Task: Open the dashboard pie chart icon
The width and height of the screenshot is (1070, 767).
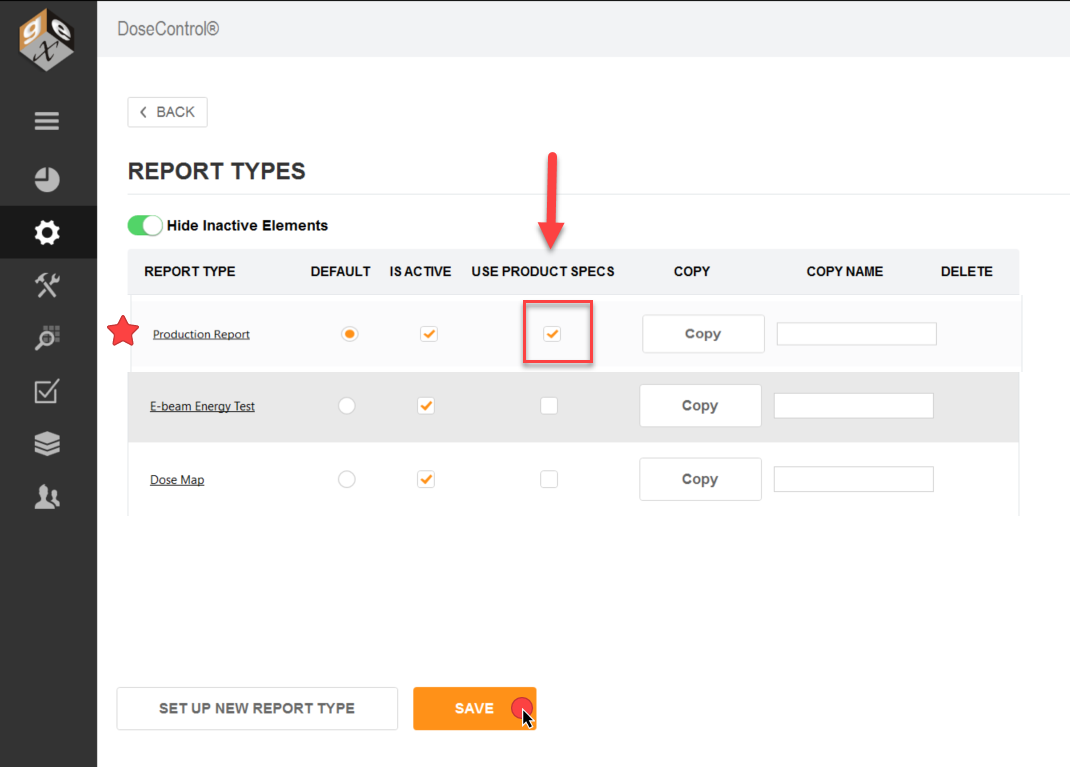Action: [x=46, y=179]
